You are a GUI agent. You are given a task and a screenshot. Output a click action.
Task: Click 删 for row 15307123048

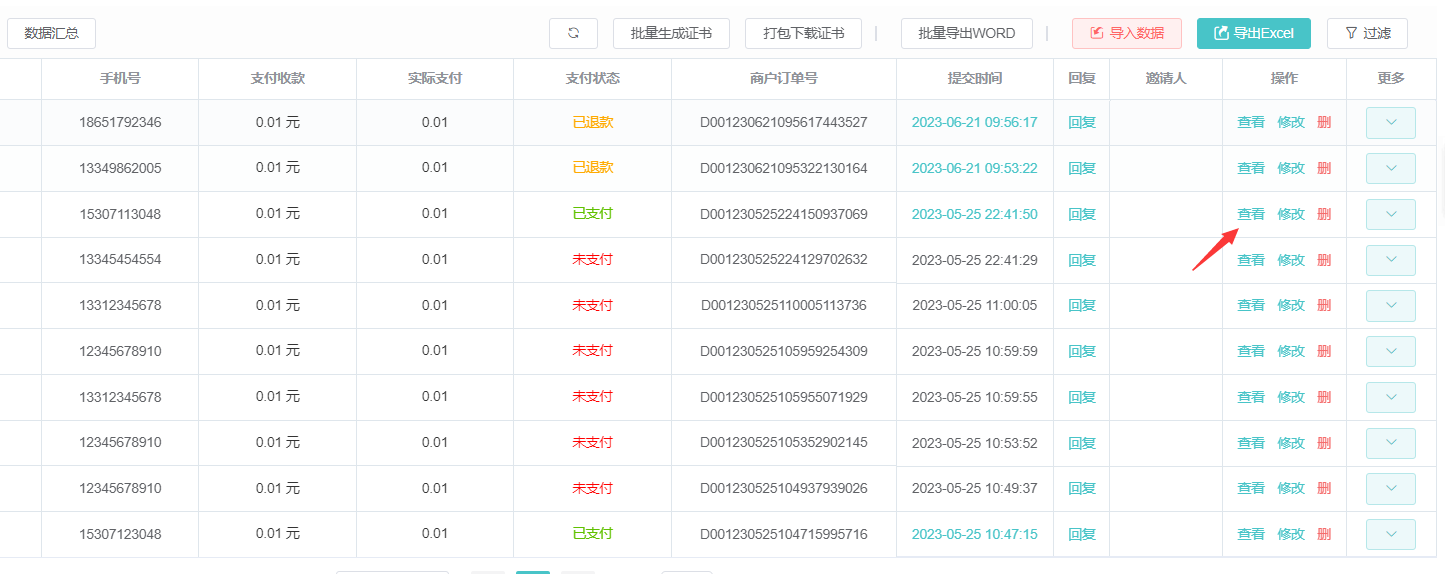(x=1324, y=534)
